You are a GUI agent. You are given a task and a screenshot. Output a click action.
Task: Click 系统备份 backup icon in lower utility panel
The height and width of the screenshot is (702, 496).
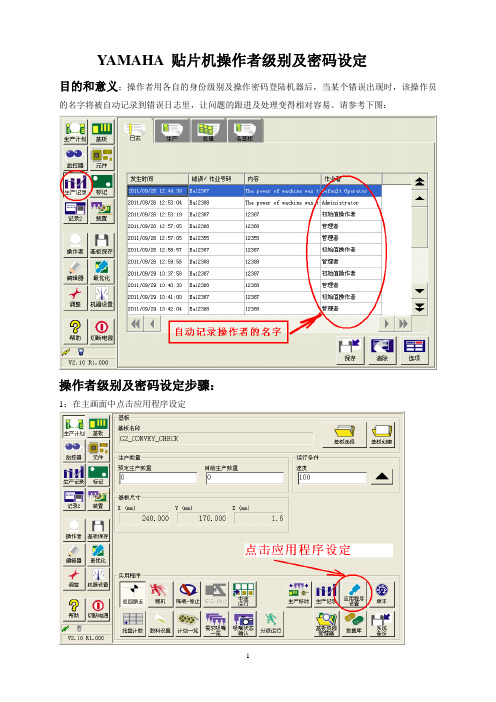[x=381, y=623]
